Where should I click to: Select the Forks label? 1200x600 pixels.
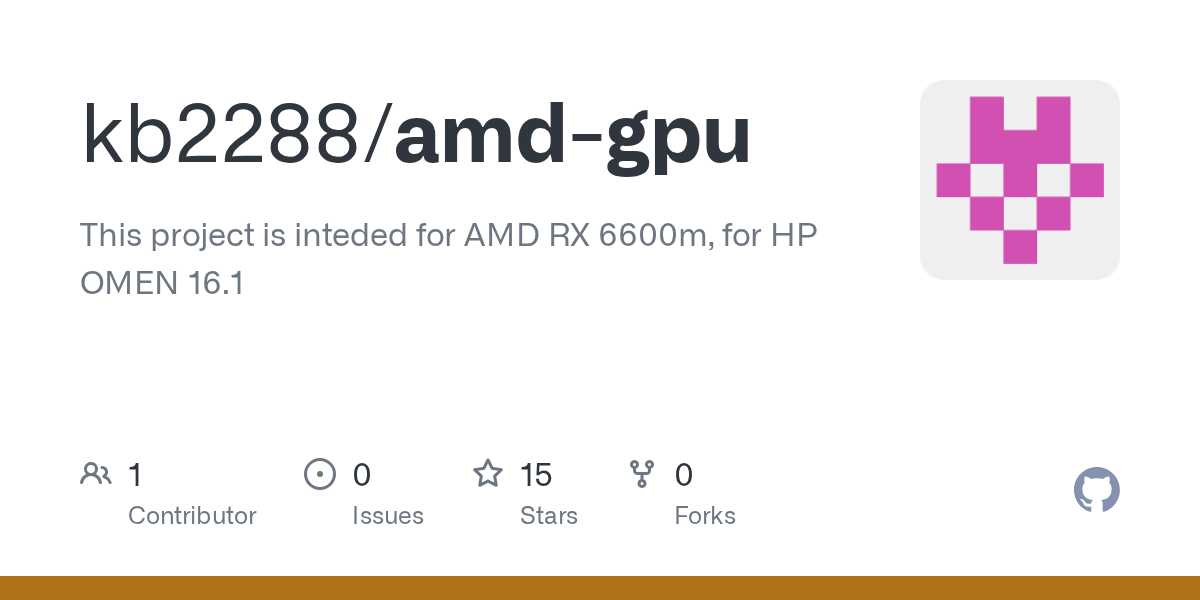click(x=705, y=516)
